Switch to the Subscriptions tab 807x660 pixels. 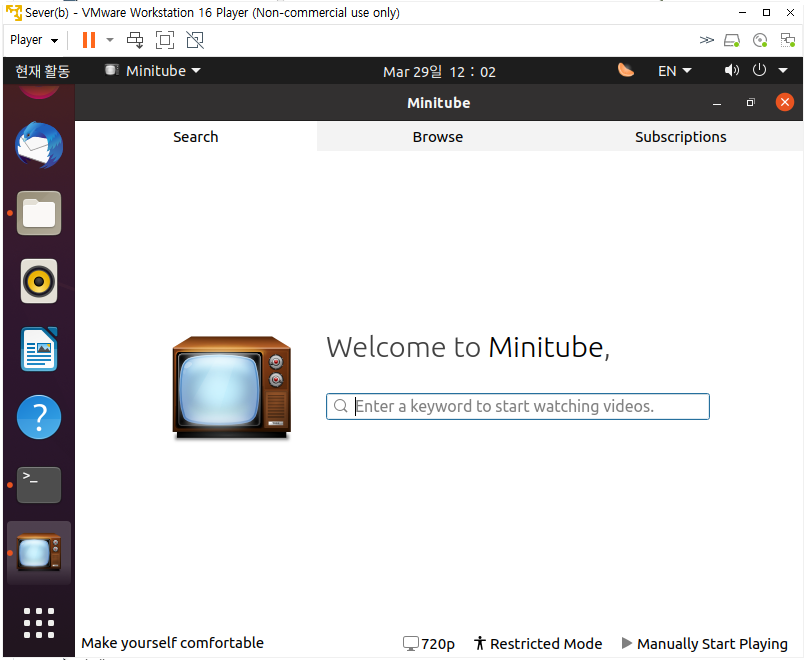pos(680,137)
